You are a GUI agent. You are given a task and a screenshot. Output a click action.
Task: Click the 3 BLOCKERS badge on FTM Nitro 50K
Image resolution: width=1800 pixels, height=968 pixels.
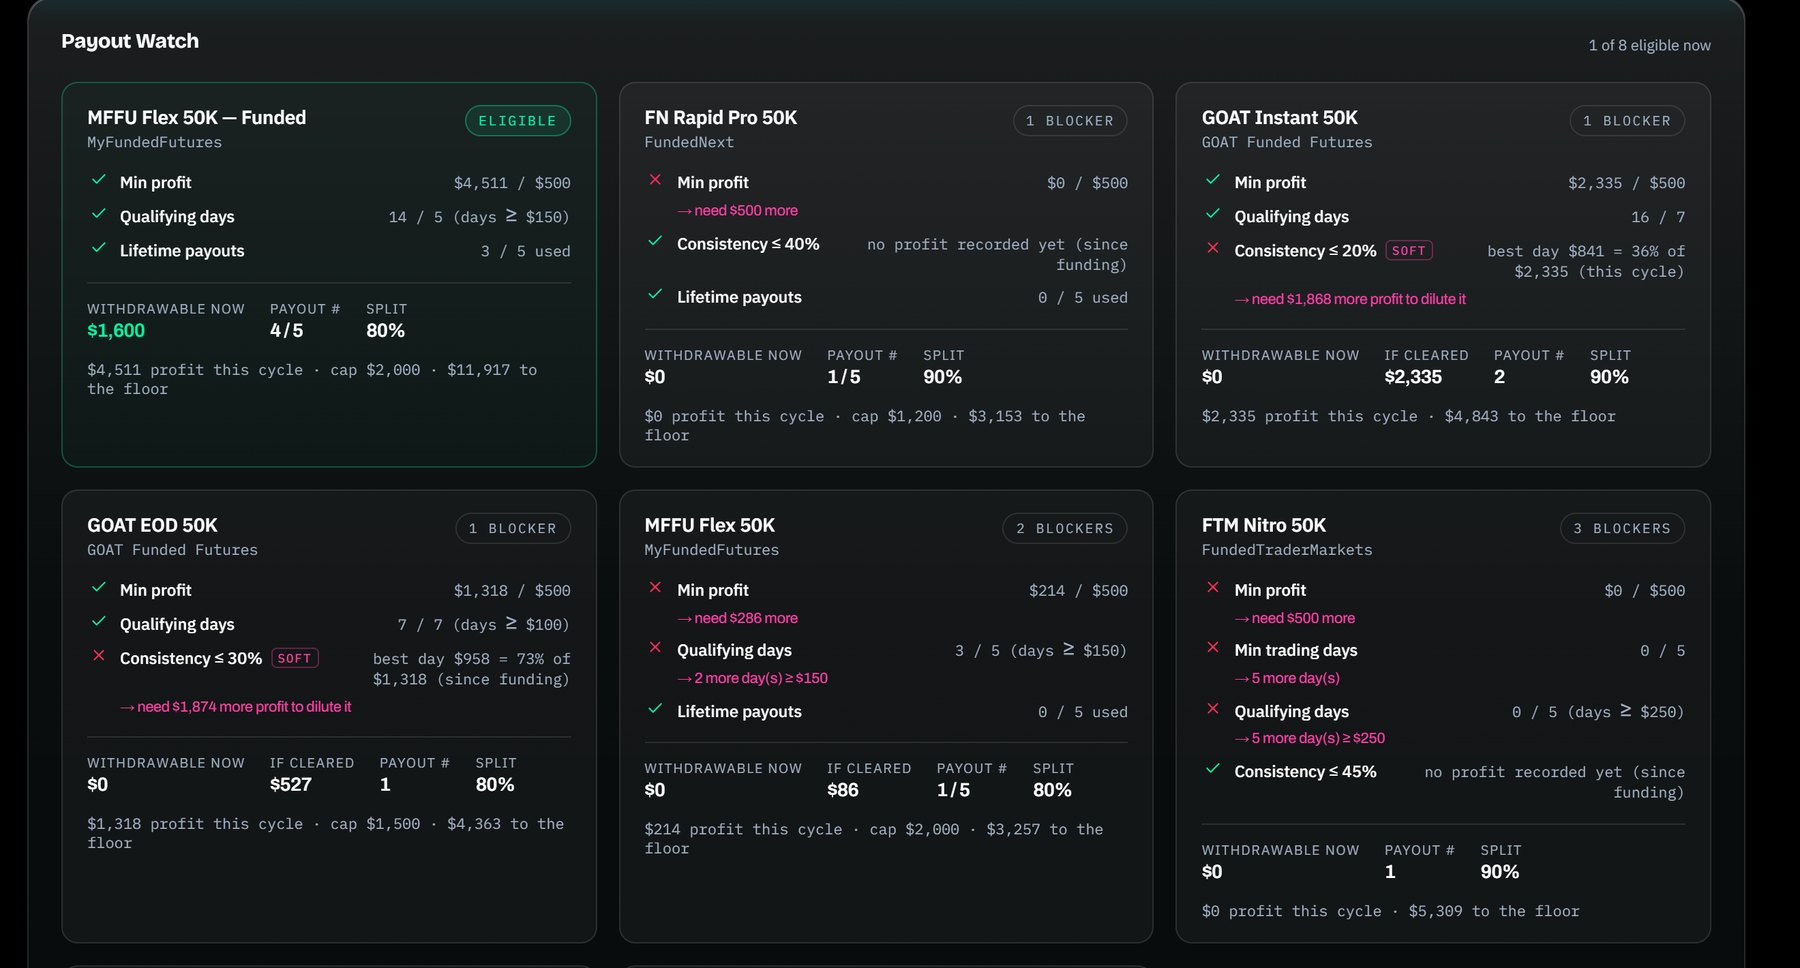pyautogui.click(x=1622, y=529)
